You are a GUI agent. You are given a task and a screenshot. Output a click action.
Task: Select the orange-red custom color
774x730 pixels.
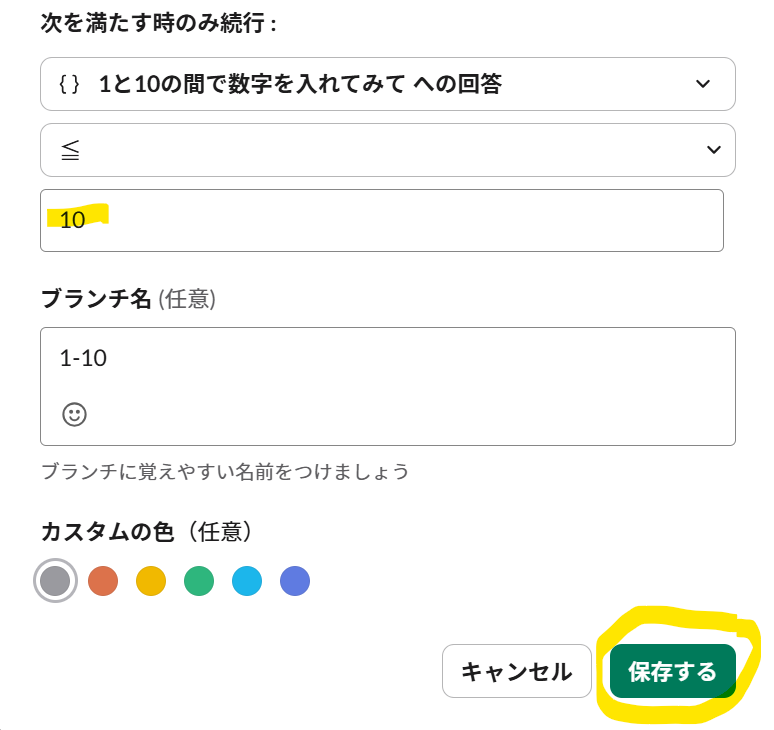point(103,581)
